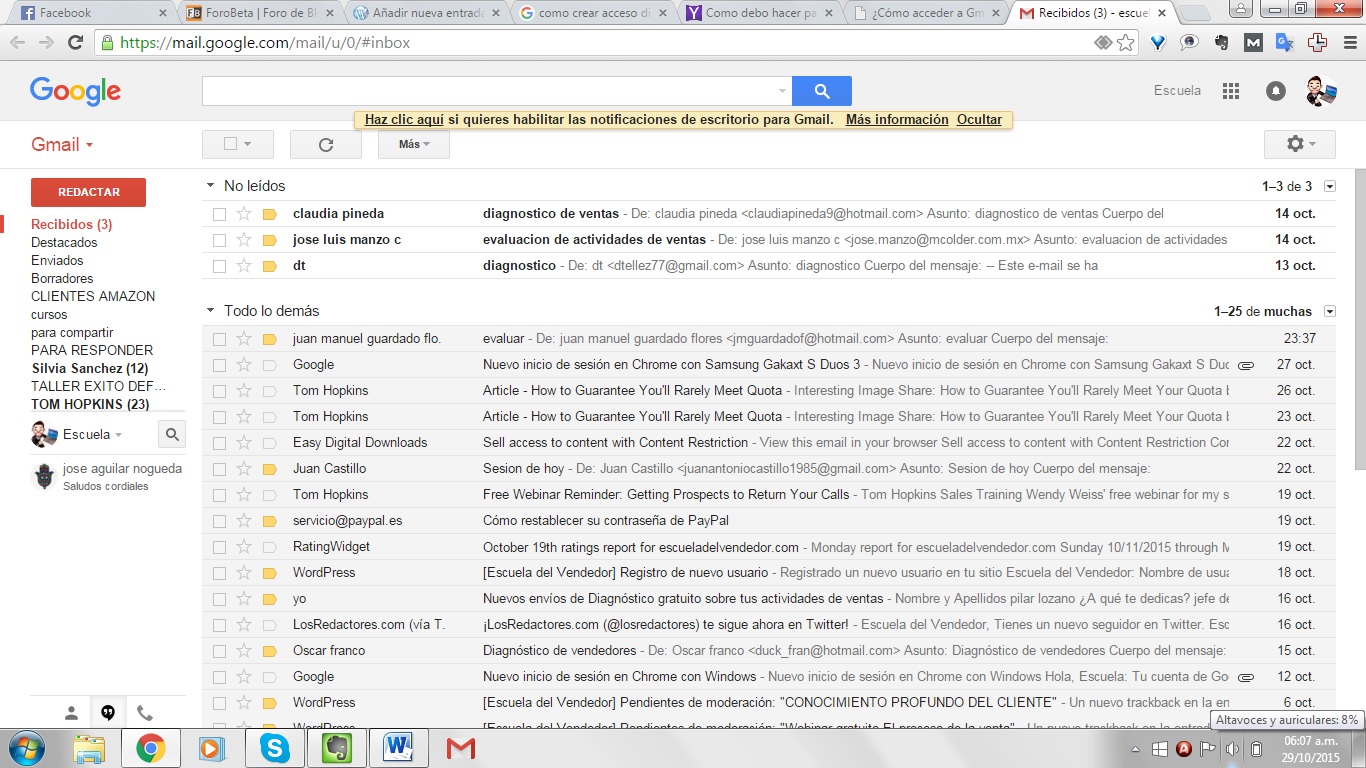Collapse the No leídos section
Image resolution: width=1366 pixels, height=768 pixels.
(210, 186)
